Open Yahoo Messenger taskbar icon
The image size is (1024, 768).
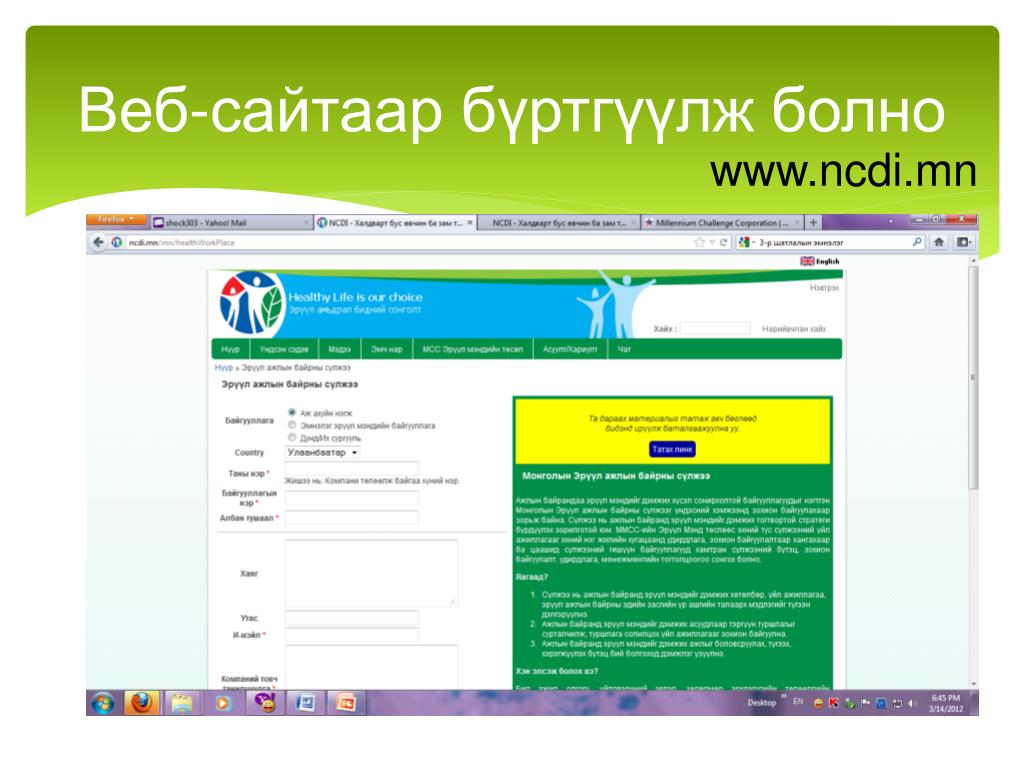(x=264, y=703)
